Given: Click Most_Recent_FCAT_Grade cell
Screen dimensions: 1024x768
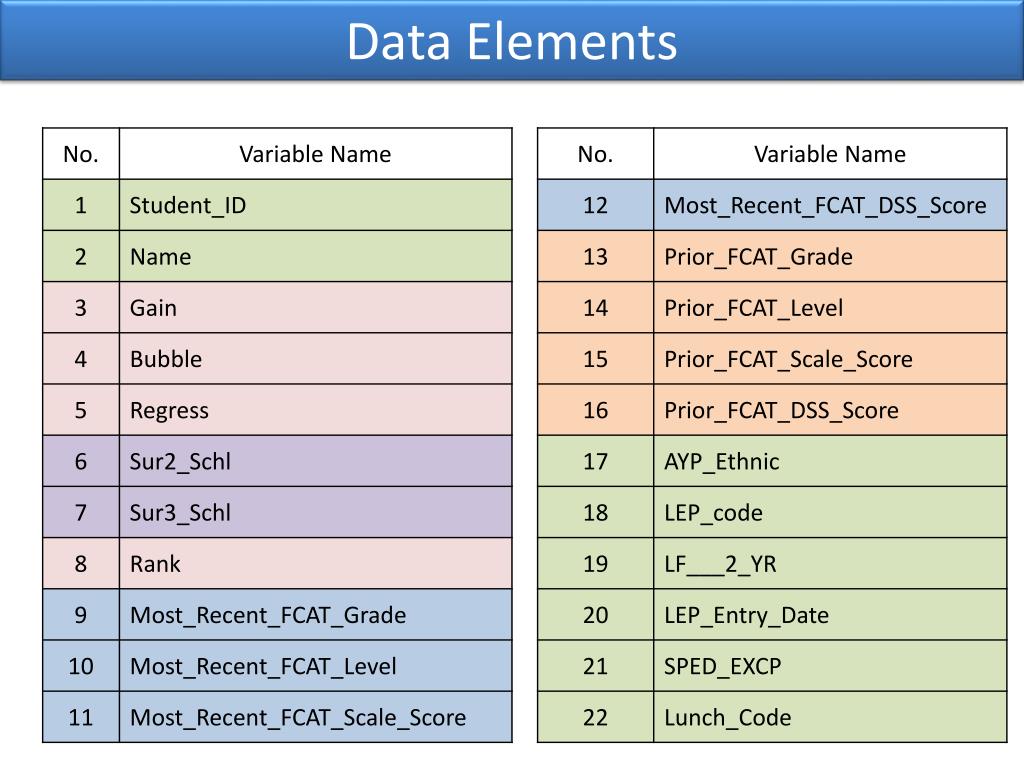Looking at the screenshot, I should pyautogui.click(x=315, y=615).
